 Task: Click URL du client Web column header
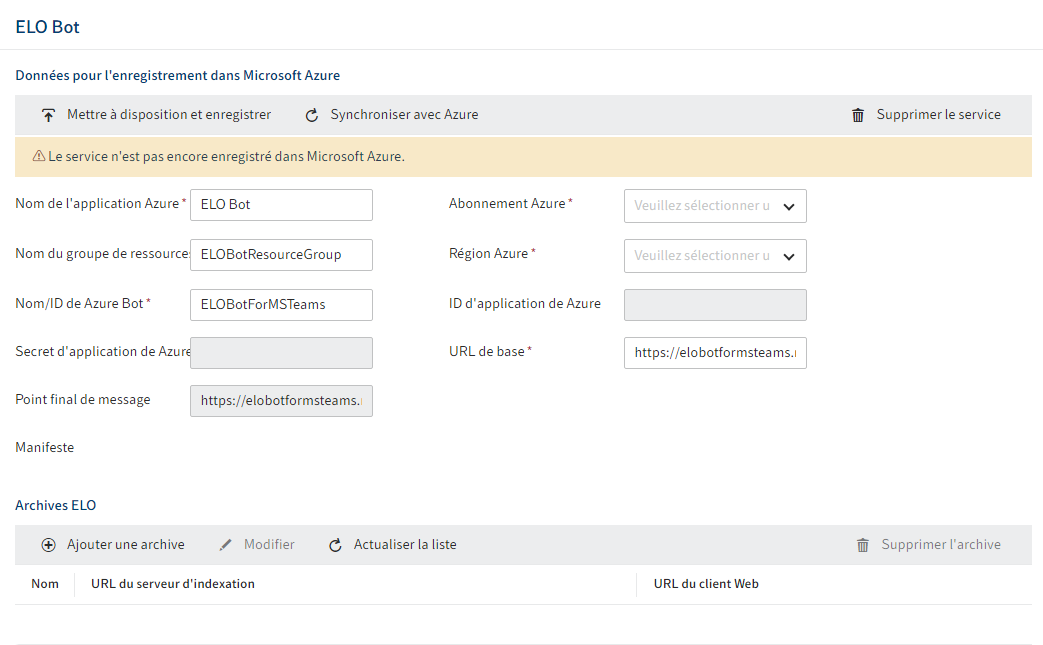(706, 584)
